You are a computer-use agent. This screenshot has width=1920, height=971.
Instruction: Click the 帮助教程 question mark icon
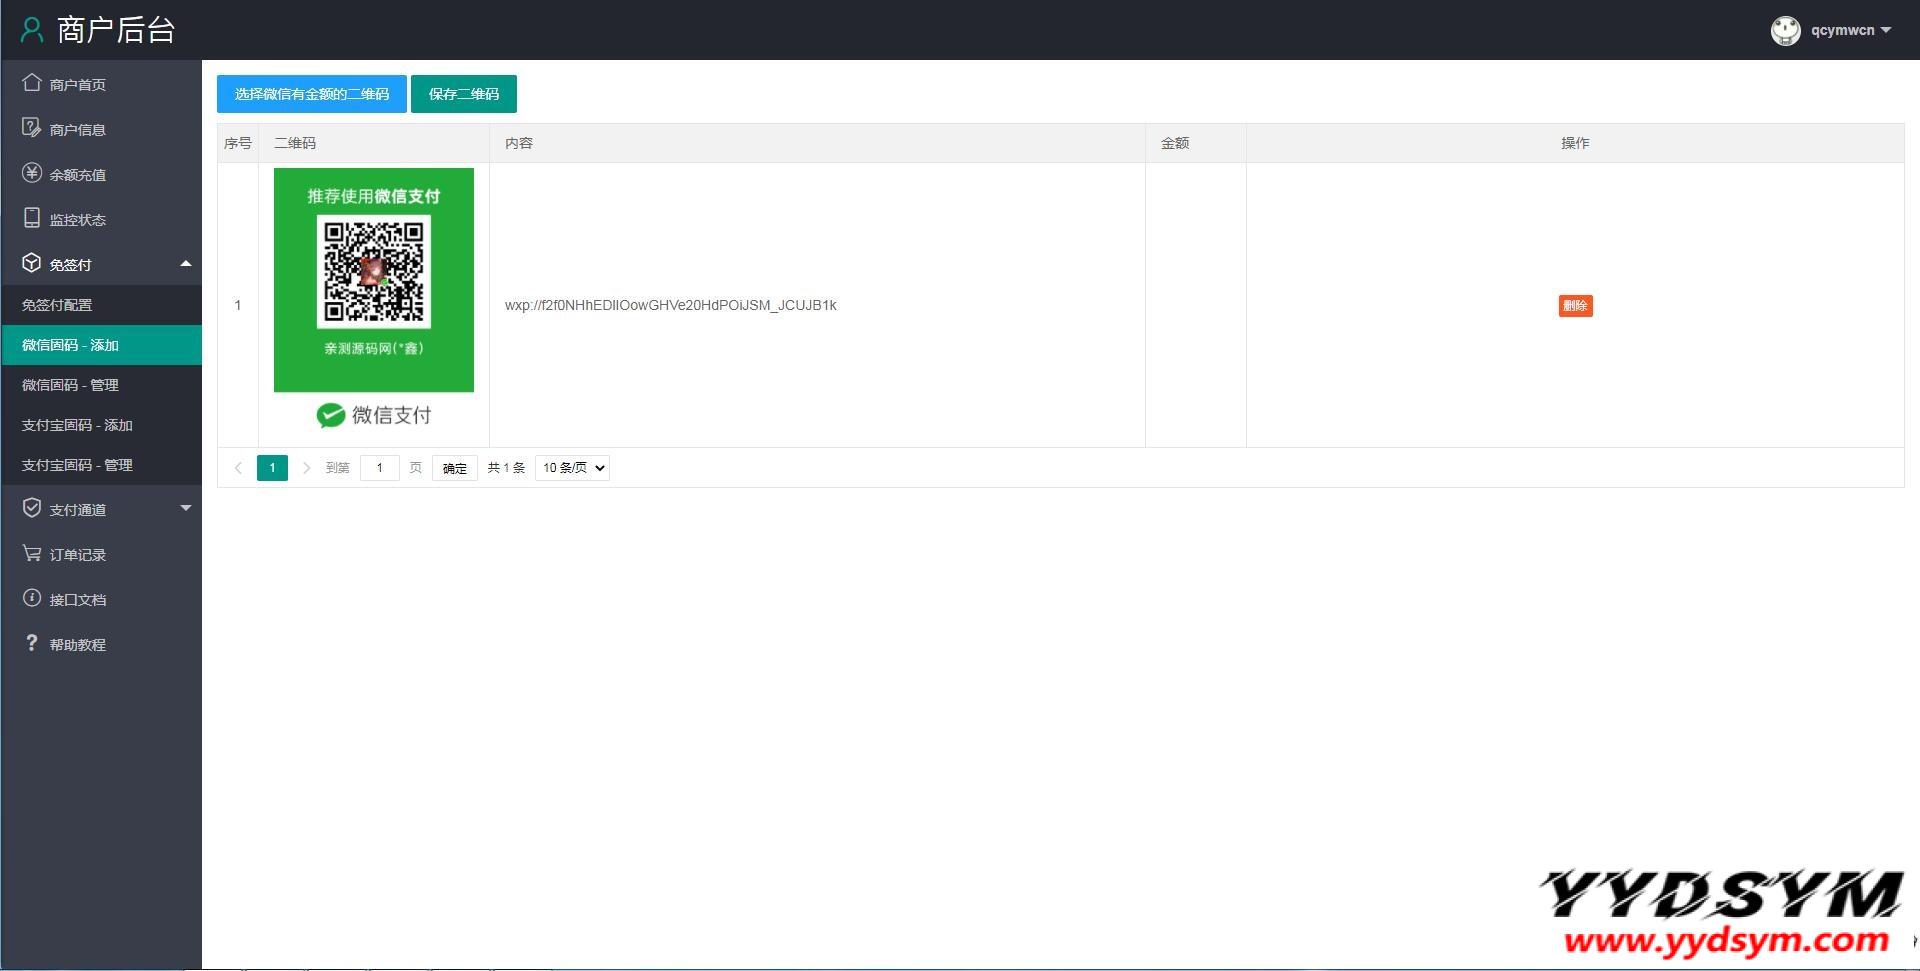(32, 643)
